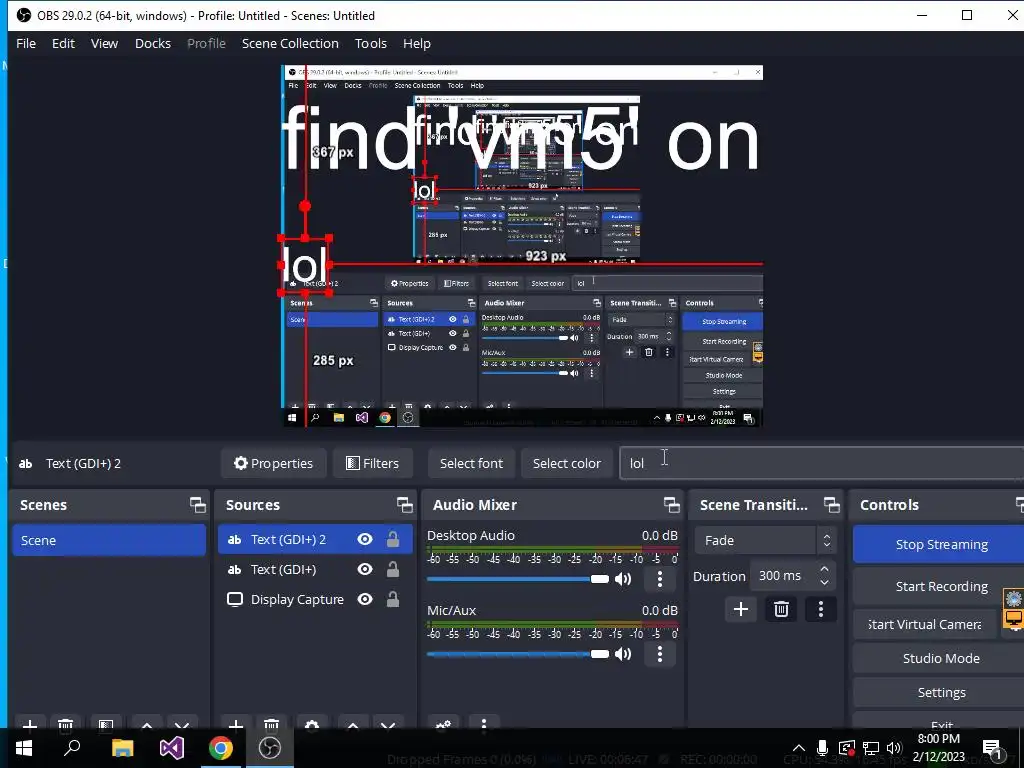This screenshot has height=768, width=1024.
Task: Lock the Text (GDI+) source
Action: (392, 569)
